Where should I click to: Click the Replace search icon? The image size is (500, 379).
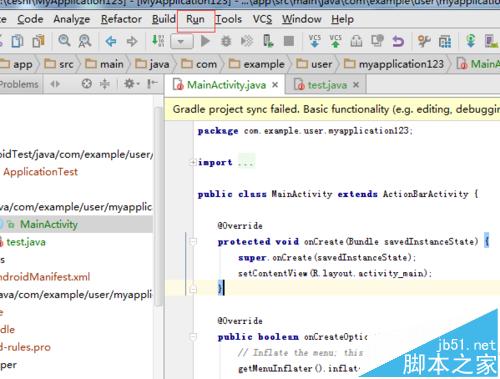point(85,41)
